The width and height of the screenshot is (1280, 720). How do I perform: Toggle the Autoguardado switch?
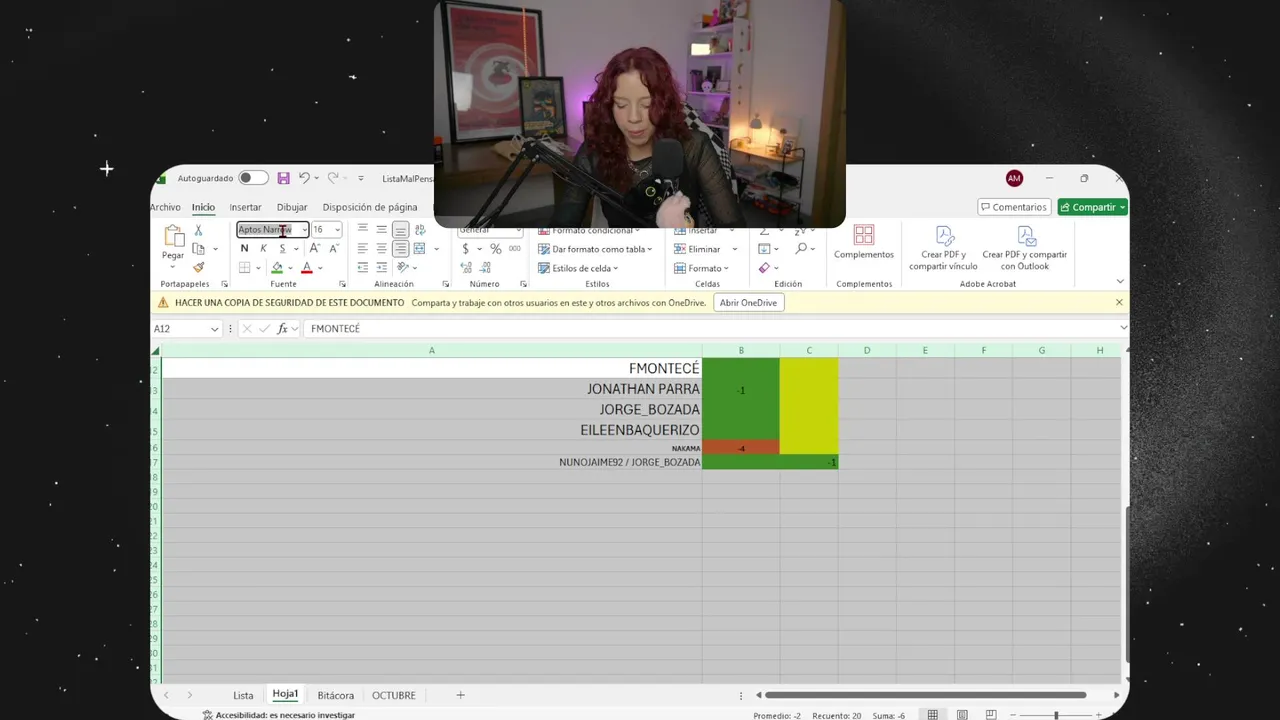[x=253, y=178]
